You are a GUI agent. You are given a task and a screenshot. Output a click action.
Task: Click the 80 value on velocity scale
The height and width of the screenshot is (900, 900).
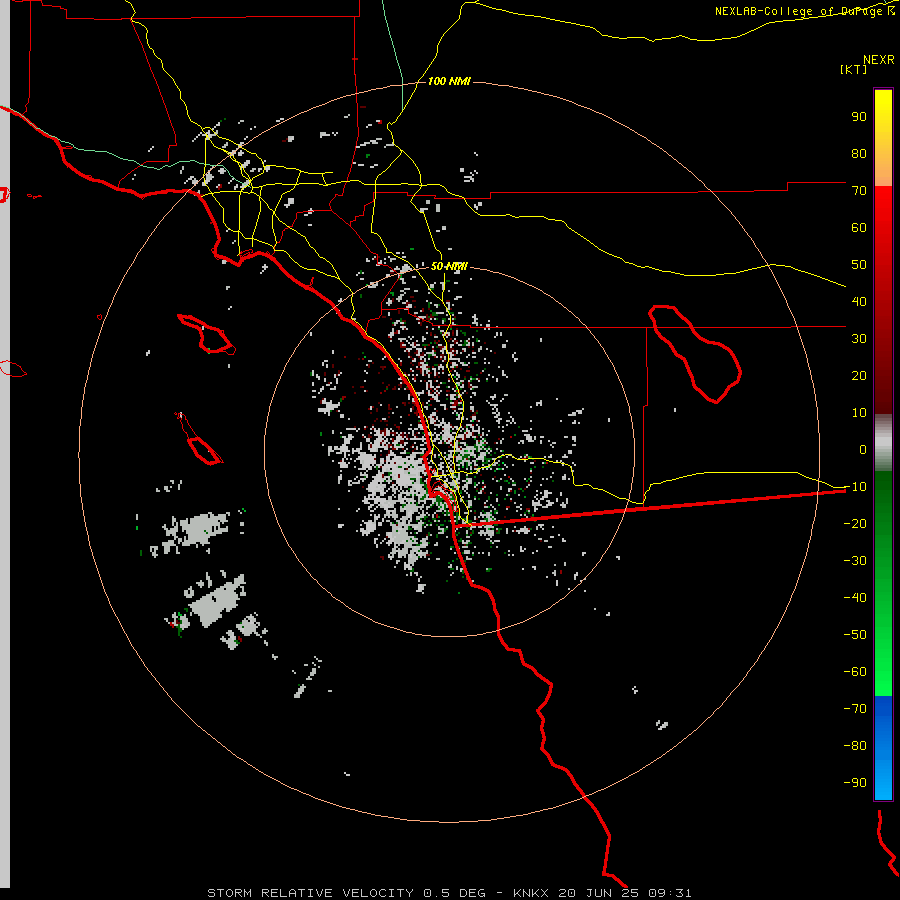coord(859,154)
